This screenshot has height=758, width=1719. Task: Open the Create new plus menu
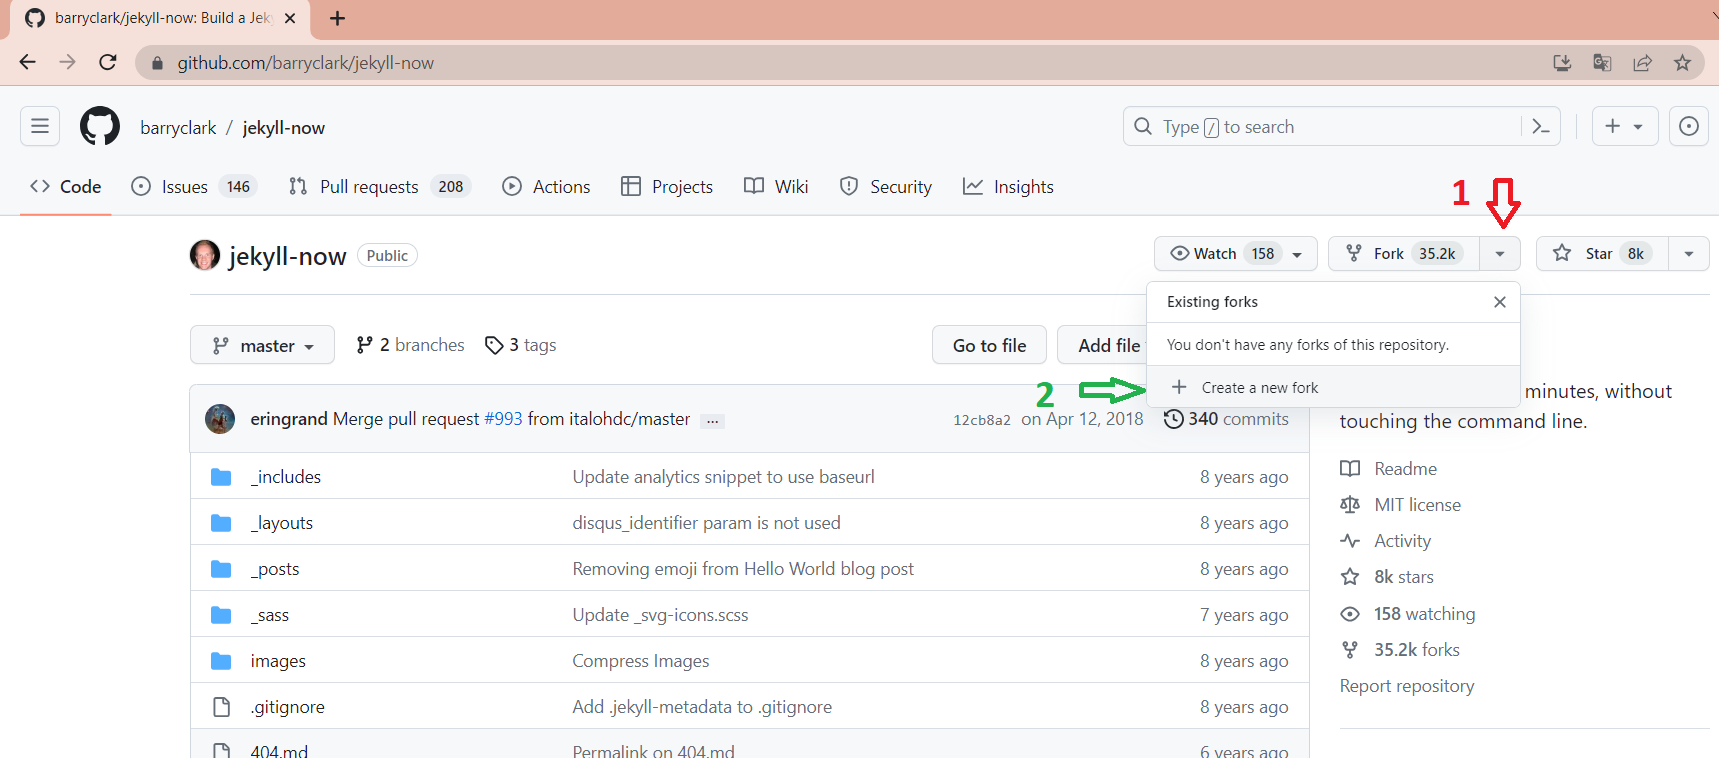[x=1625, y=127]
